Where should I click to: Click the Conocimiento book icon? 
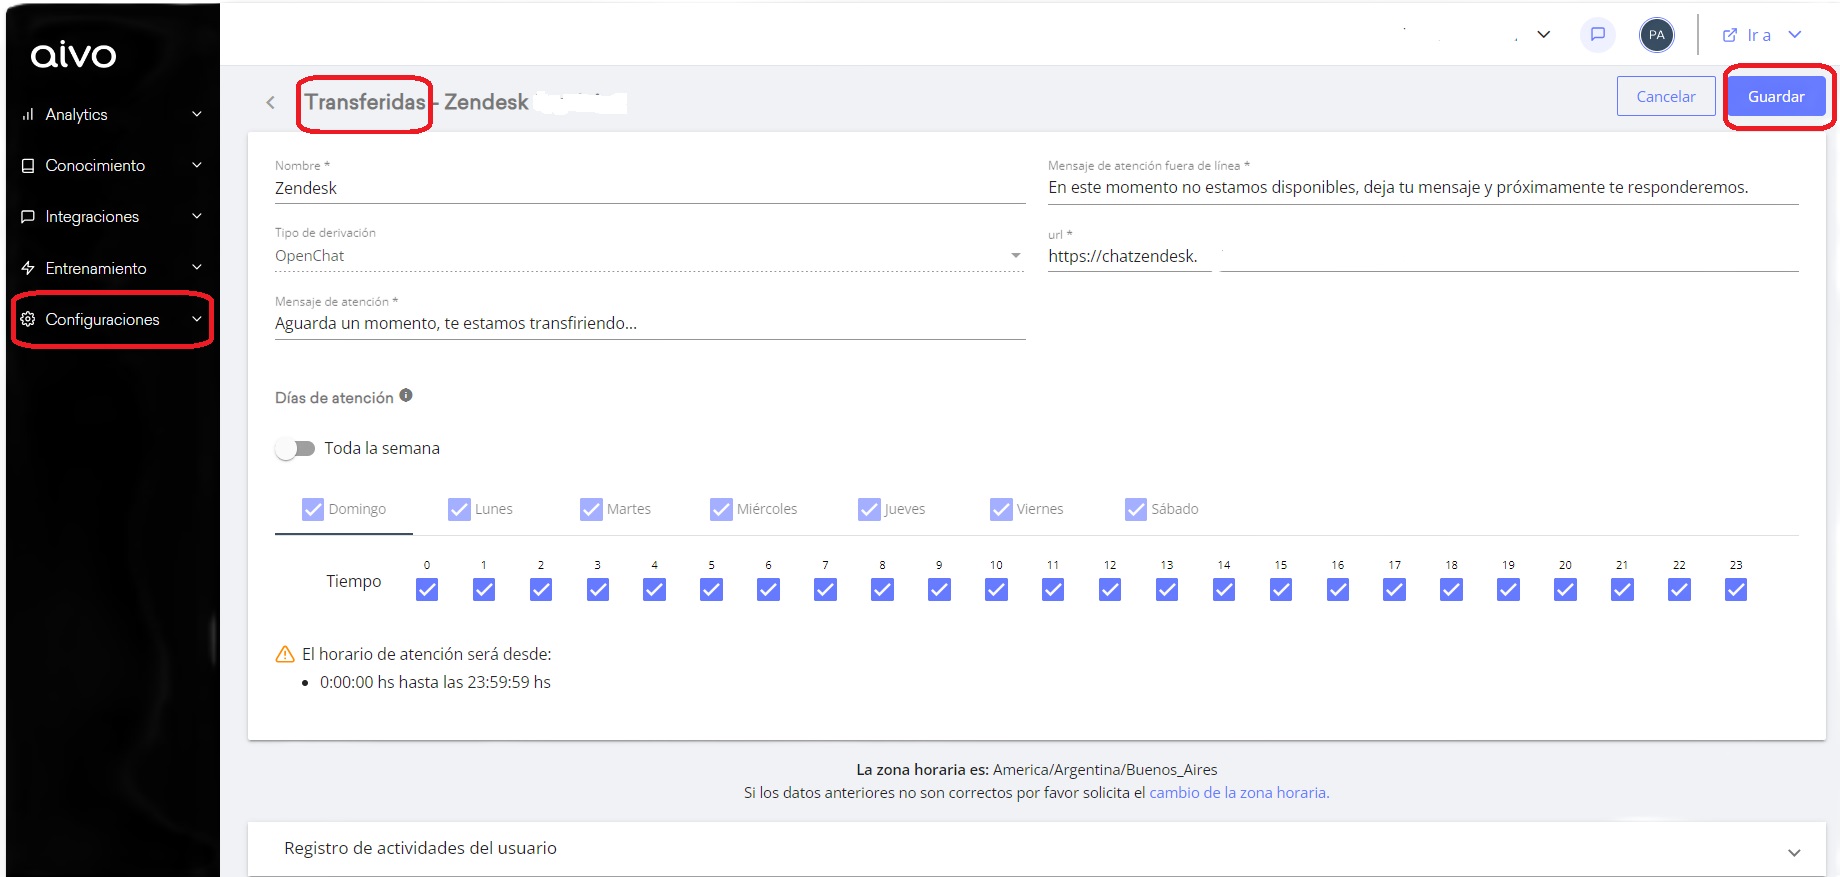point(28,165)
